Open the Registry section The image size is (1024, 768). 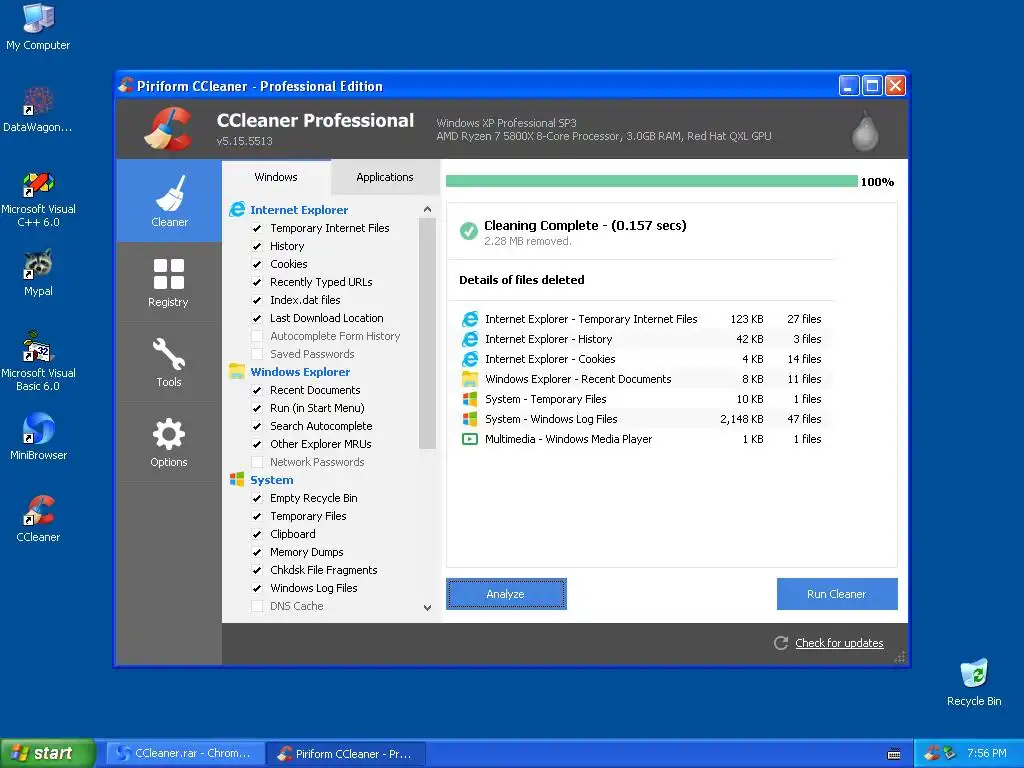click(x=168, y=282)
